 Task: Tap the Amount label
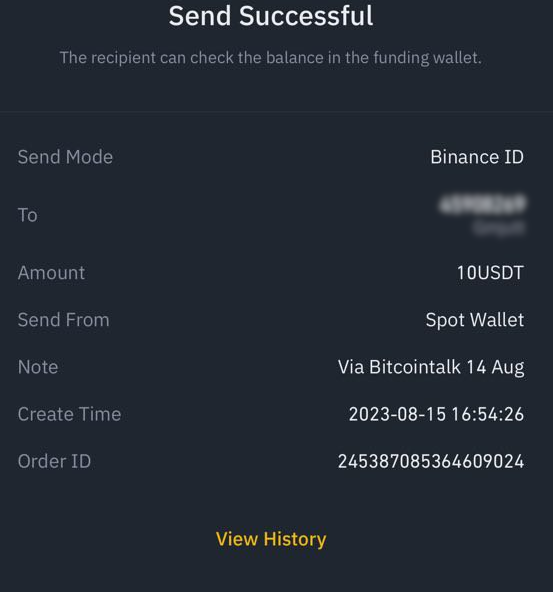(51, 273)
